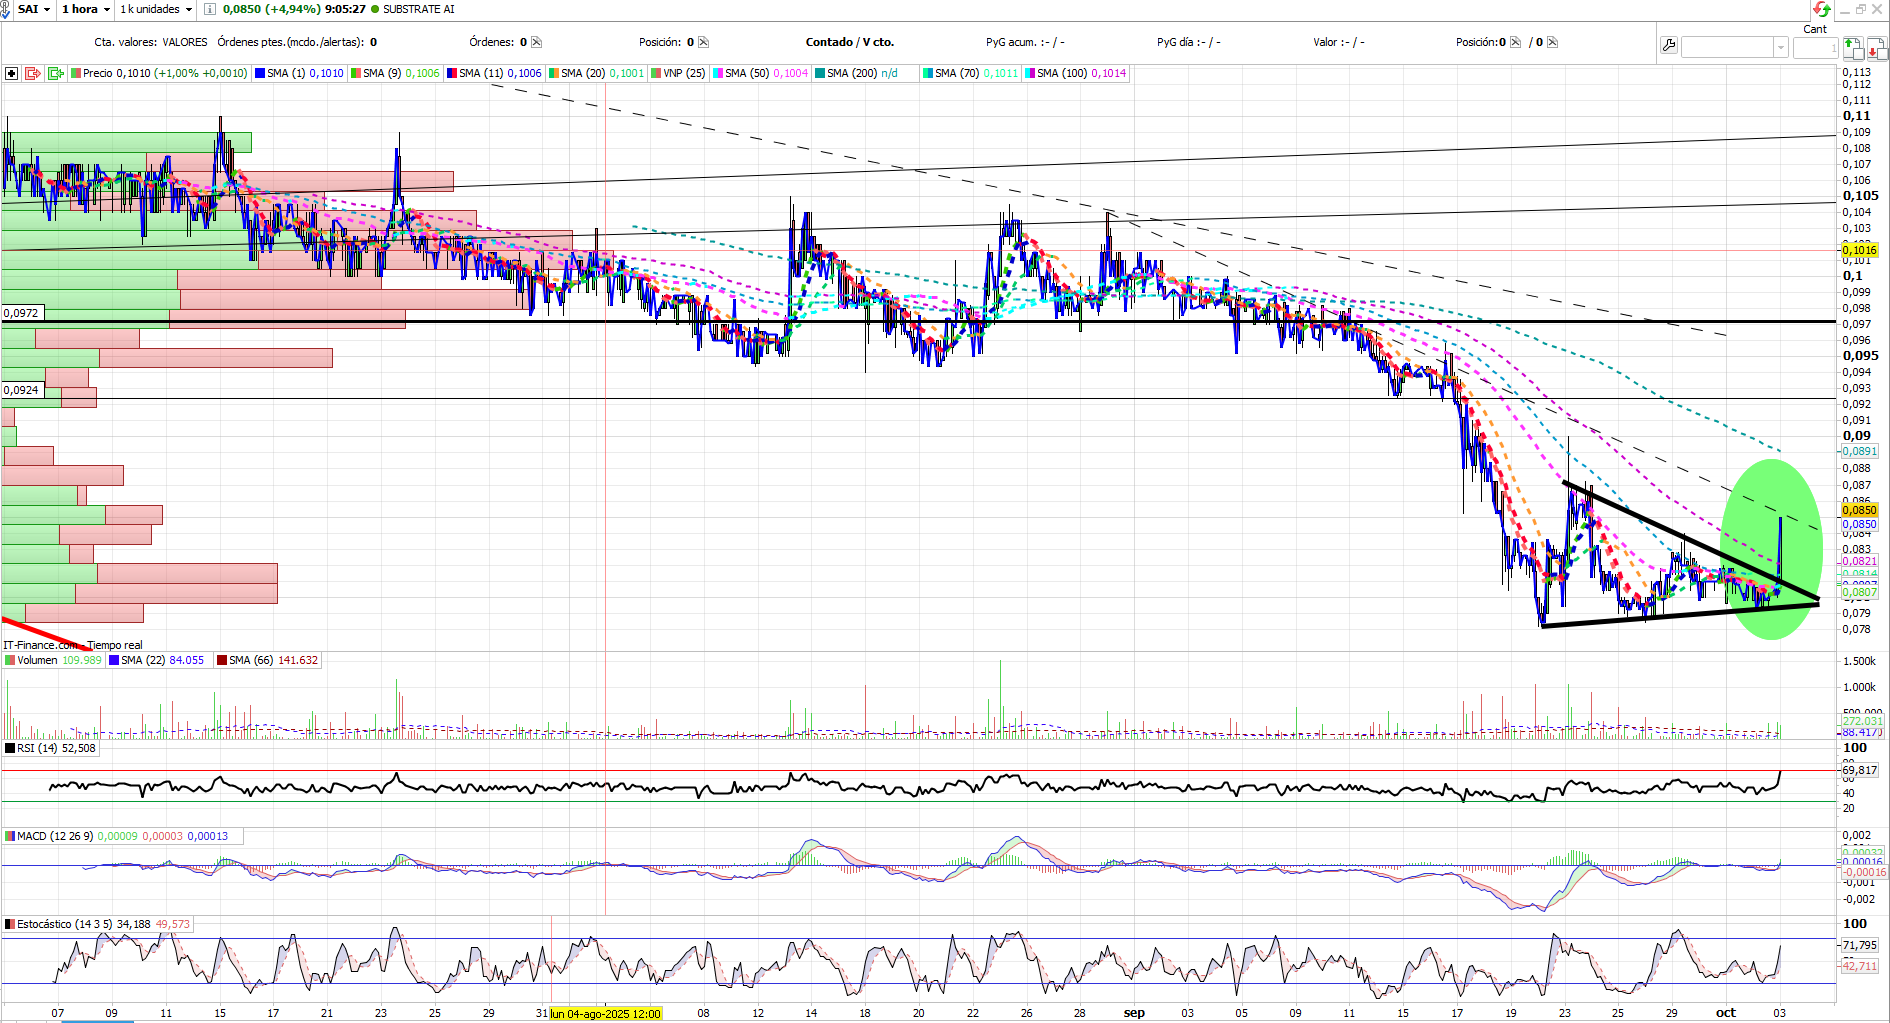This screenshot has height=1023, width=1890.
Task: Open the 1 k unidades dropdown
Action: pyautogui.click(x=156, y=9)
